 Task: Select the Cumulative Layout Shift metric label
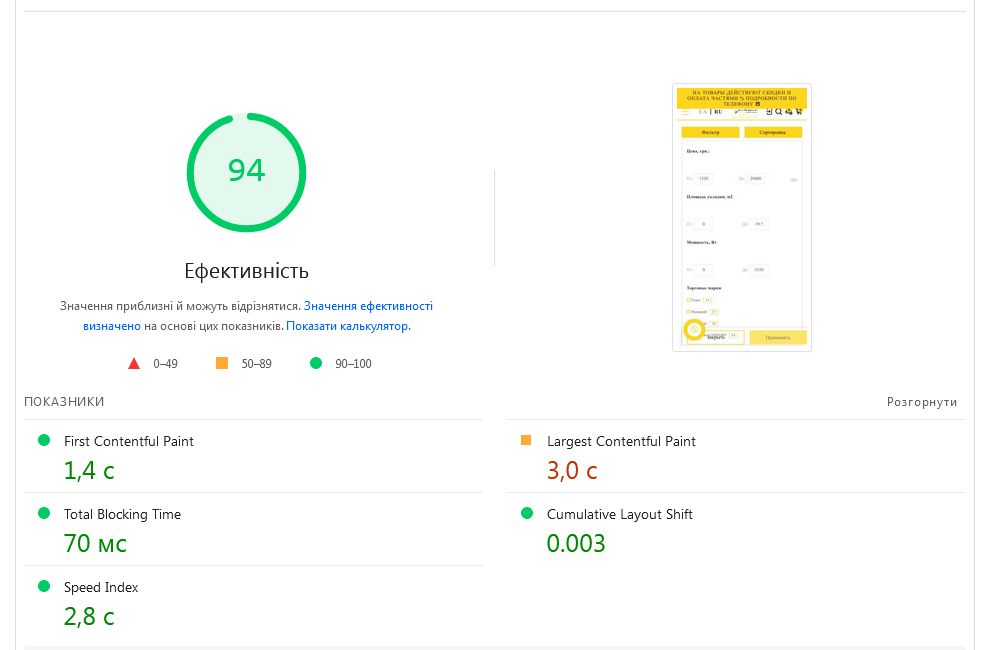(x=619, y=514)
